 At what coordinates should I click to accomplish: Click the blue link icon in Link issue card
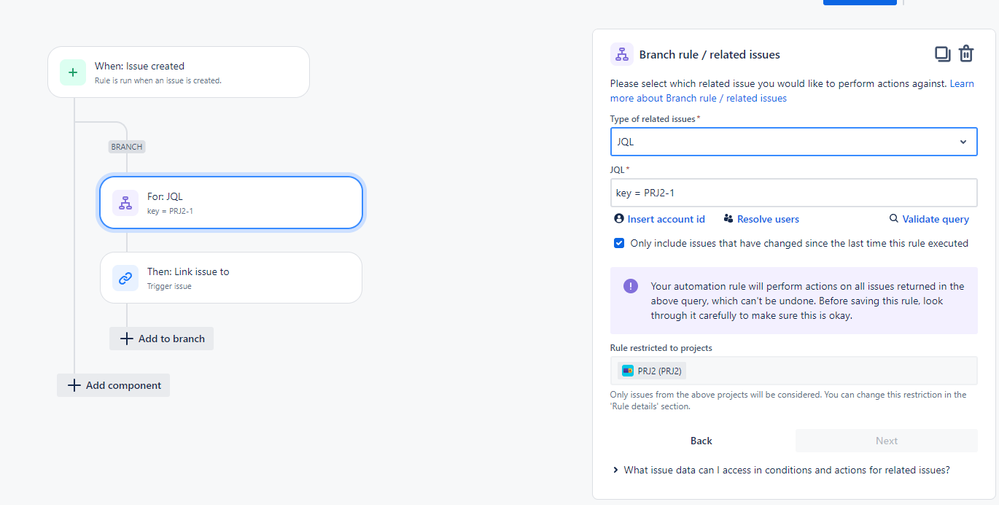pyautogui.click(x=126, y=278)
